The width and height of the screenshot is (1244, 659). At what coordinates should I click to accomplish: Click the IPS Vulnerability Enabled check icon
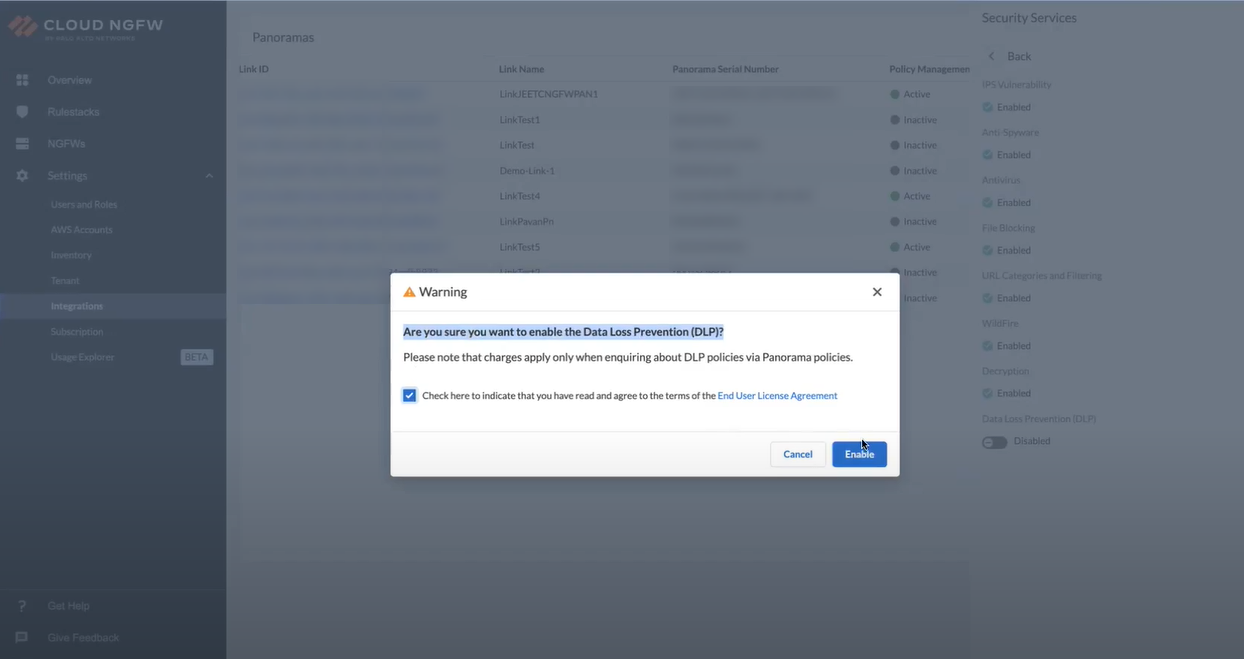click(x=988, y=107)
